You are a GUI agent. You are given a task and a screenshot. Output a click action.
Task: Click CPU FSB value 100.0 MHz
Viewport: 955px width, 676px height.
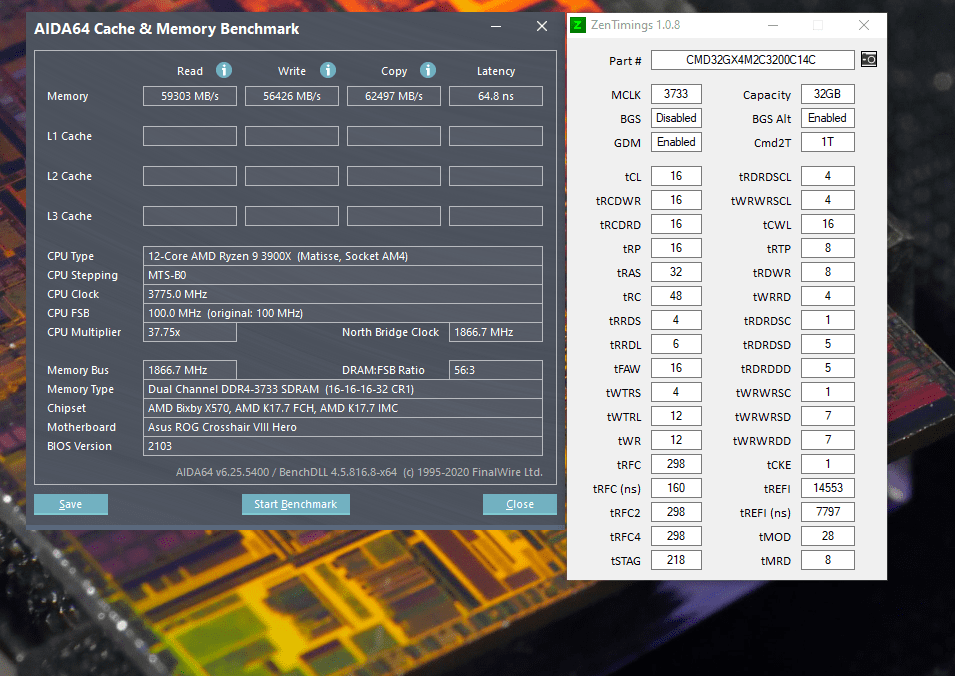click(x=342, y=312)
